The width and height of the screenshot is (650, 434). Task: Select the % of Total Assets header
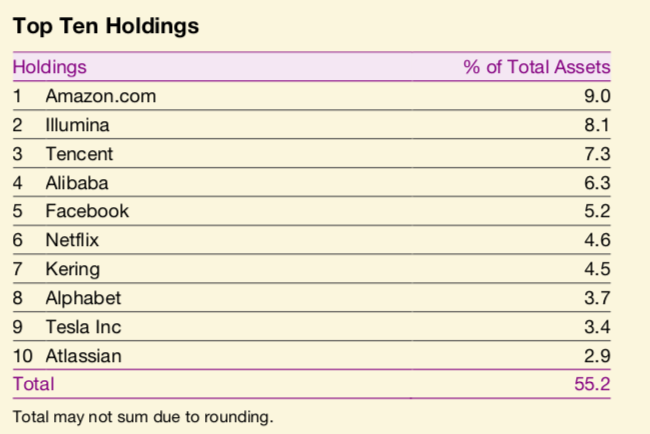536,67
